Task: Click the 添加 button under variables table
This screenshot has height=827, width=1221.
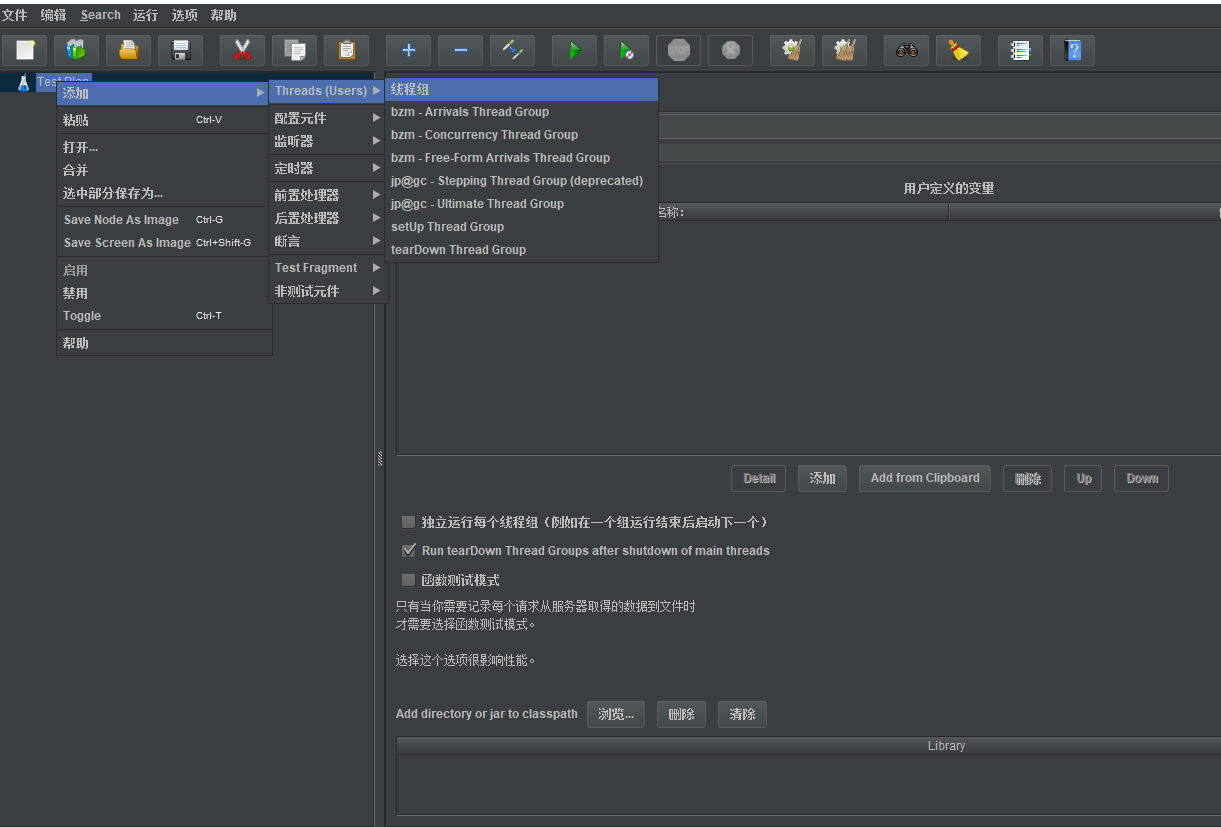Action: [x=823, y=478]
